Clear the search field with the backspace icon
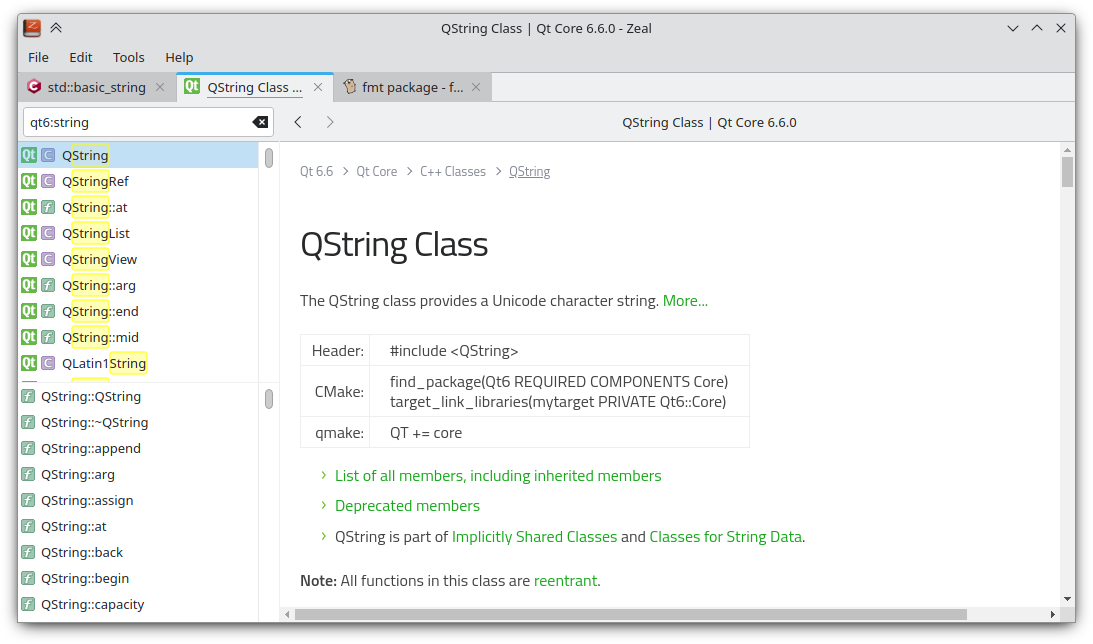The height and width of the screenshot is (644, 1093). 260,122
